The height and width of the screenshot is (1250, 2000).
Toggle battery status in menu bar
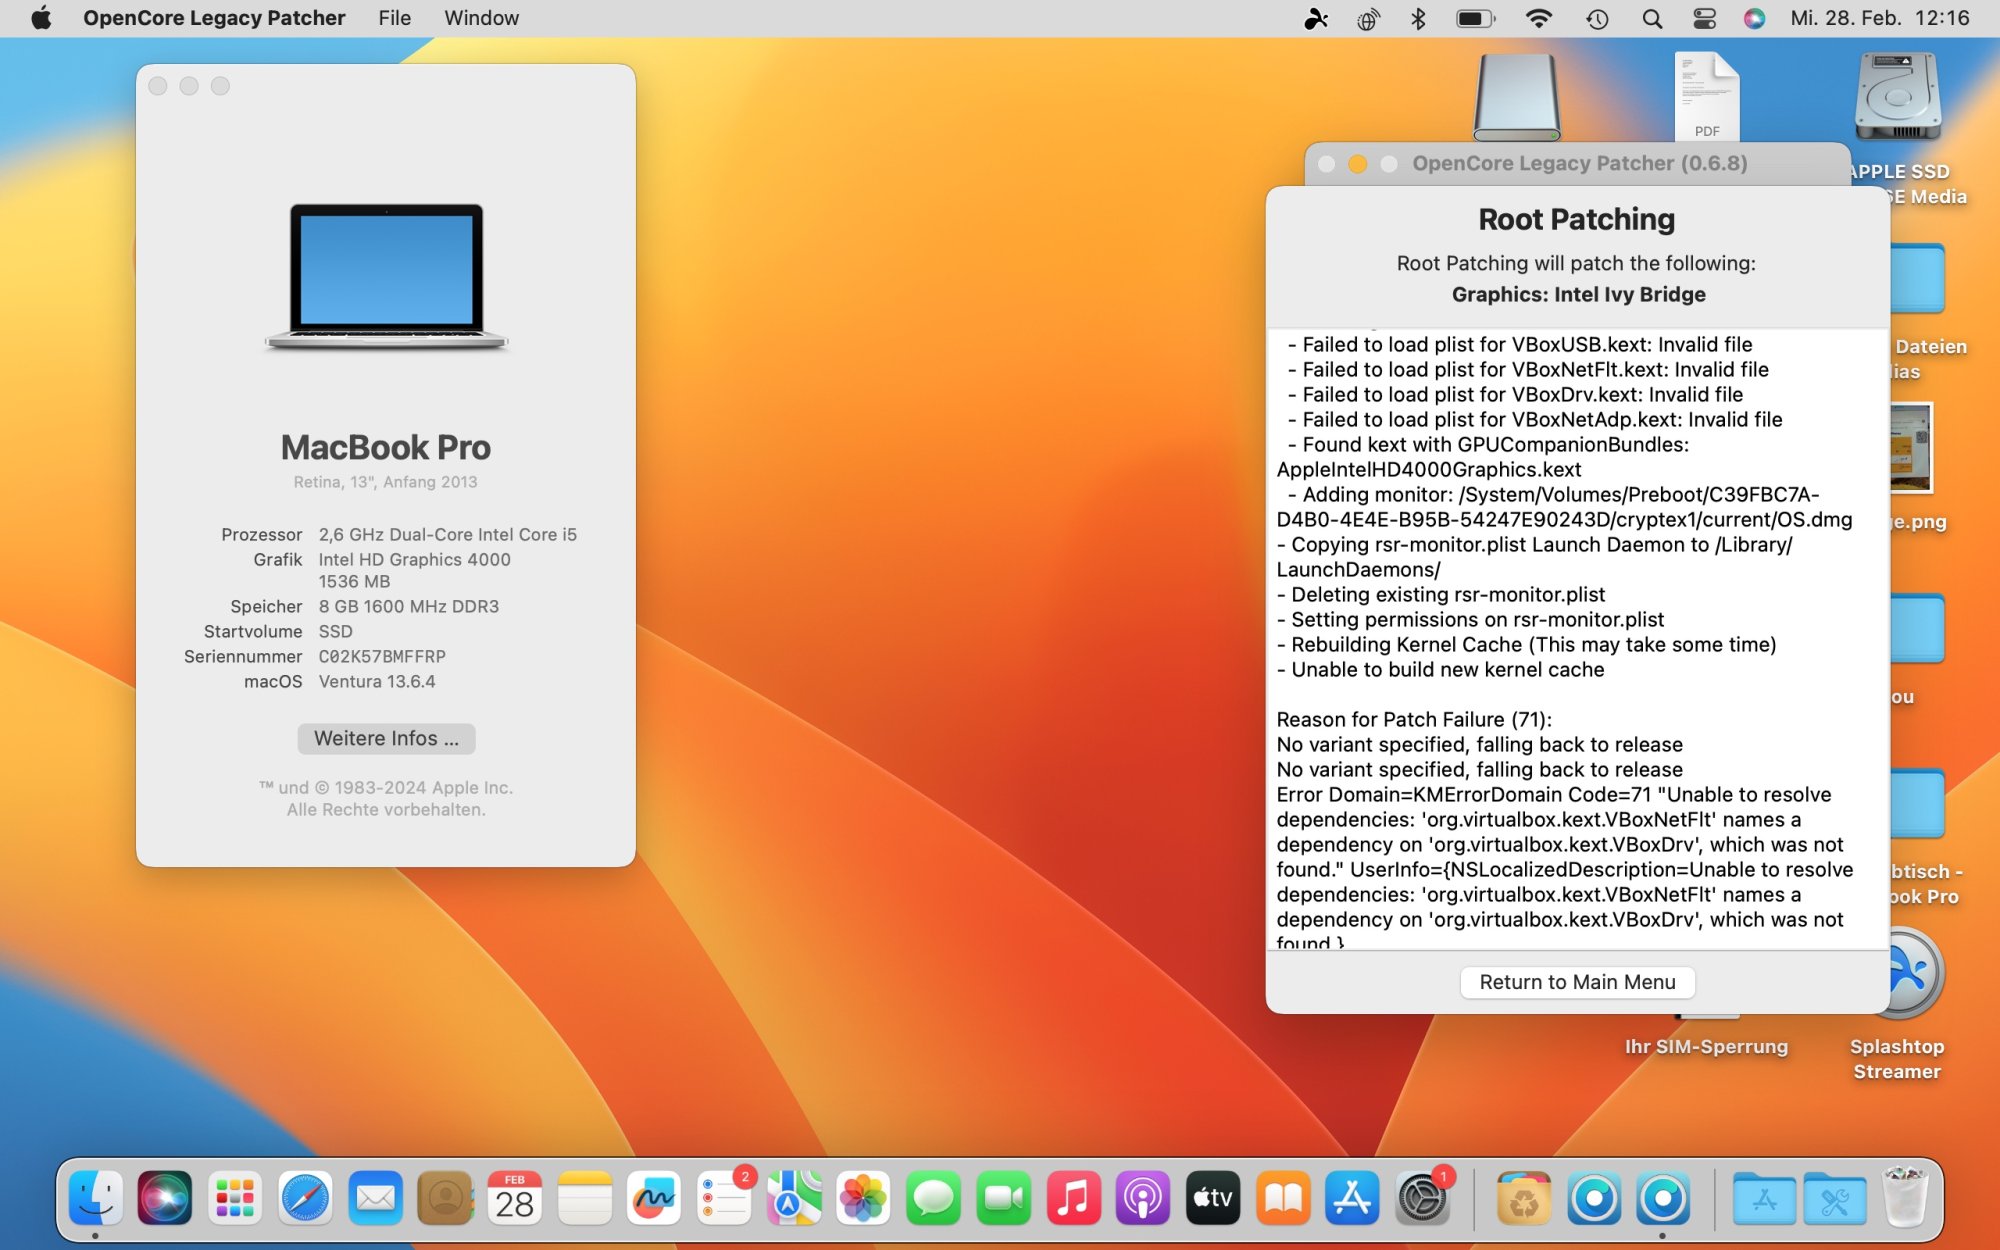coord(1474,19)
